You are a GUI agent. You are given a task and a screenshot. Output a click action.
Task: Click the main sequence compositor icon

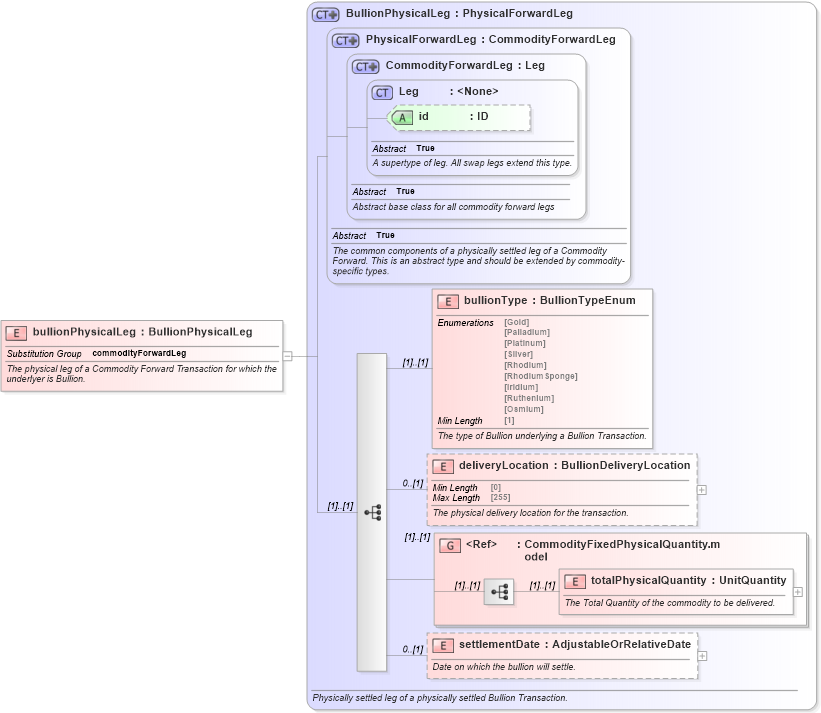pos(372,512)
